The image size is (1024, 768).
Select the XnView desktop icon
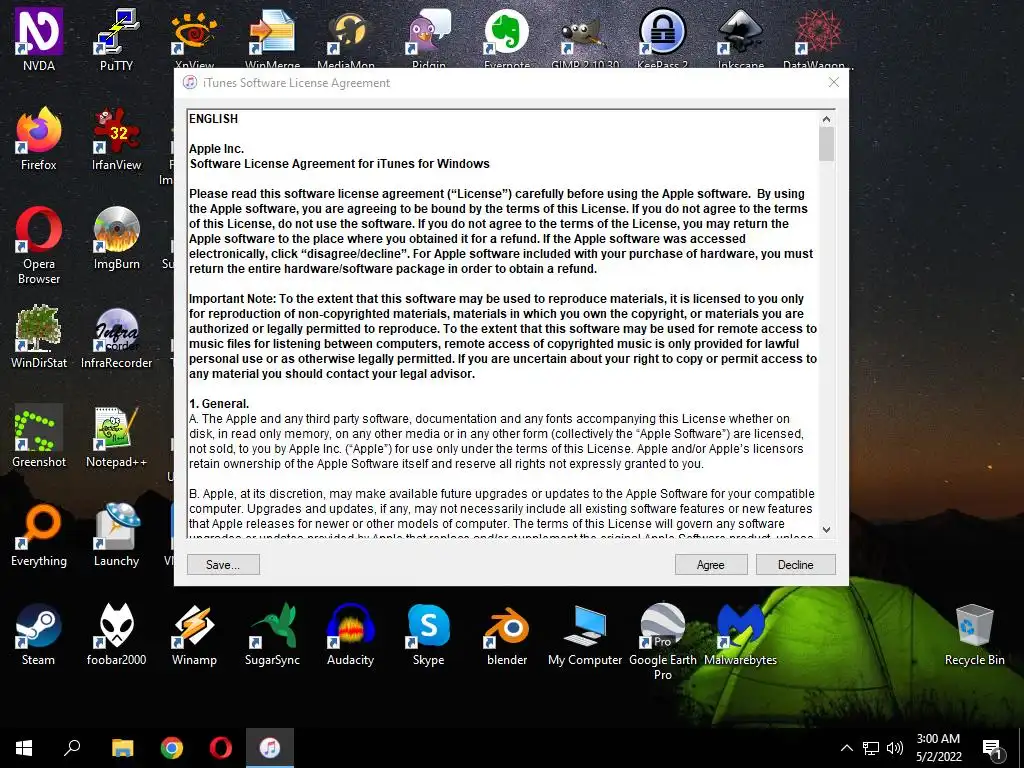point(194,39)
